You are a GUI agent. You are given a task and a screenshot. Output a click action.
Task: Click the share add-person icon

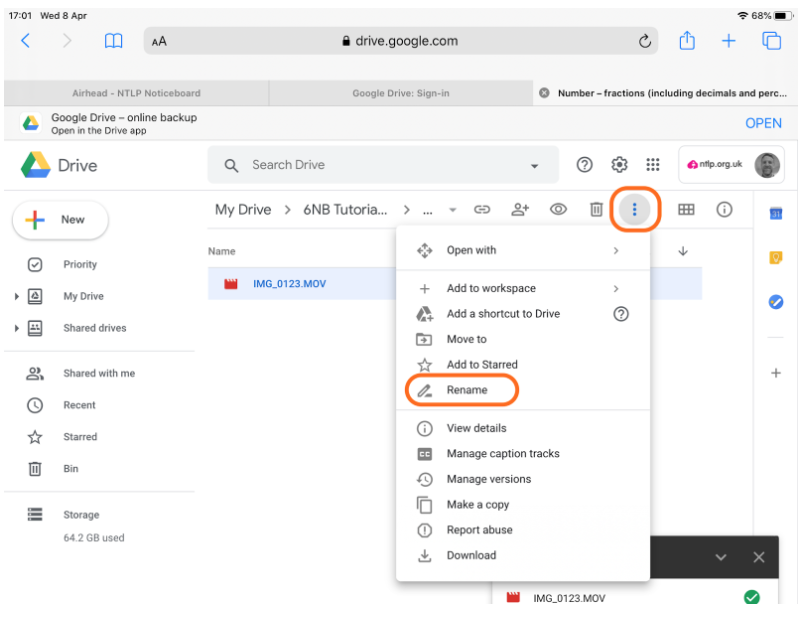point(520,209)
